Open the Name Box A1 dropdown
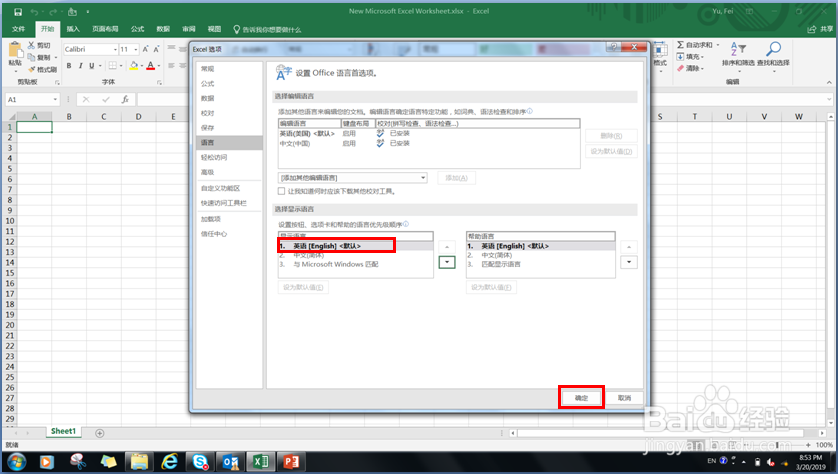Image resolution: width=838 pixels, height=474 pixels. point(55,99)
